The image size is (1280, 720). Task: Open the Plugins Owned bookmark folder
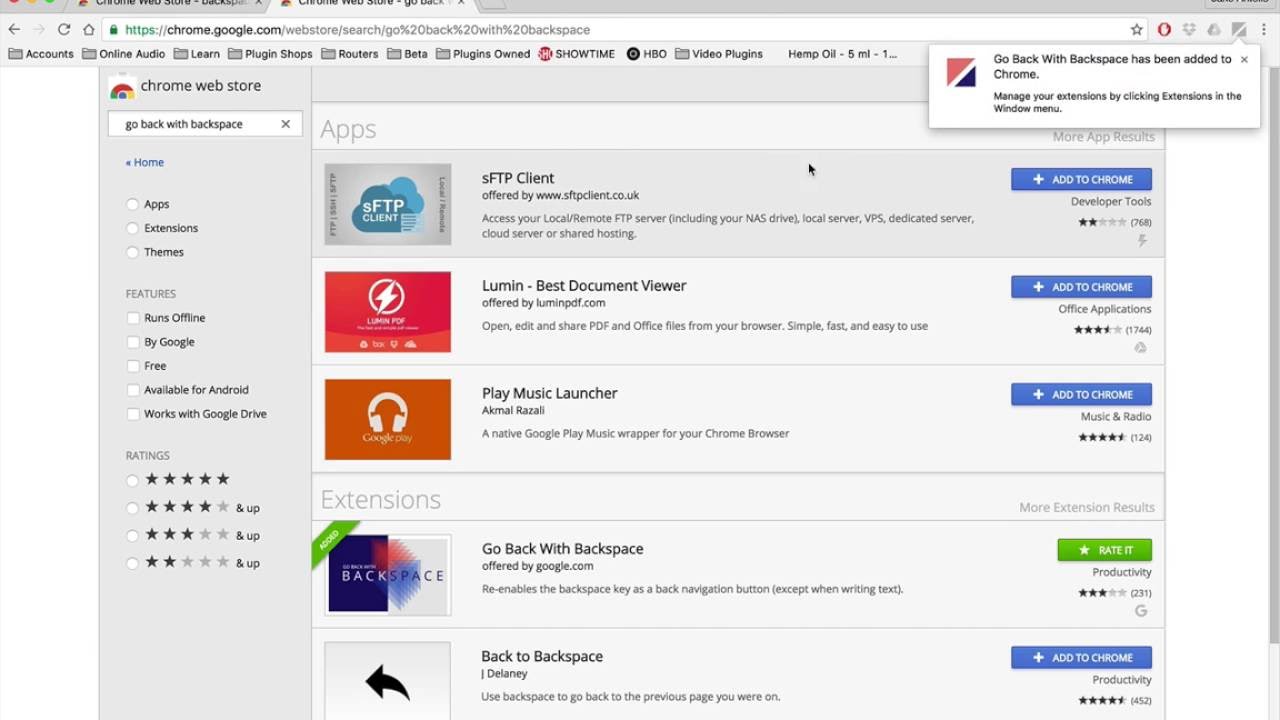[483, 54]
